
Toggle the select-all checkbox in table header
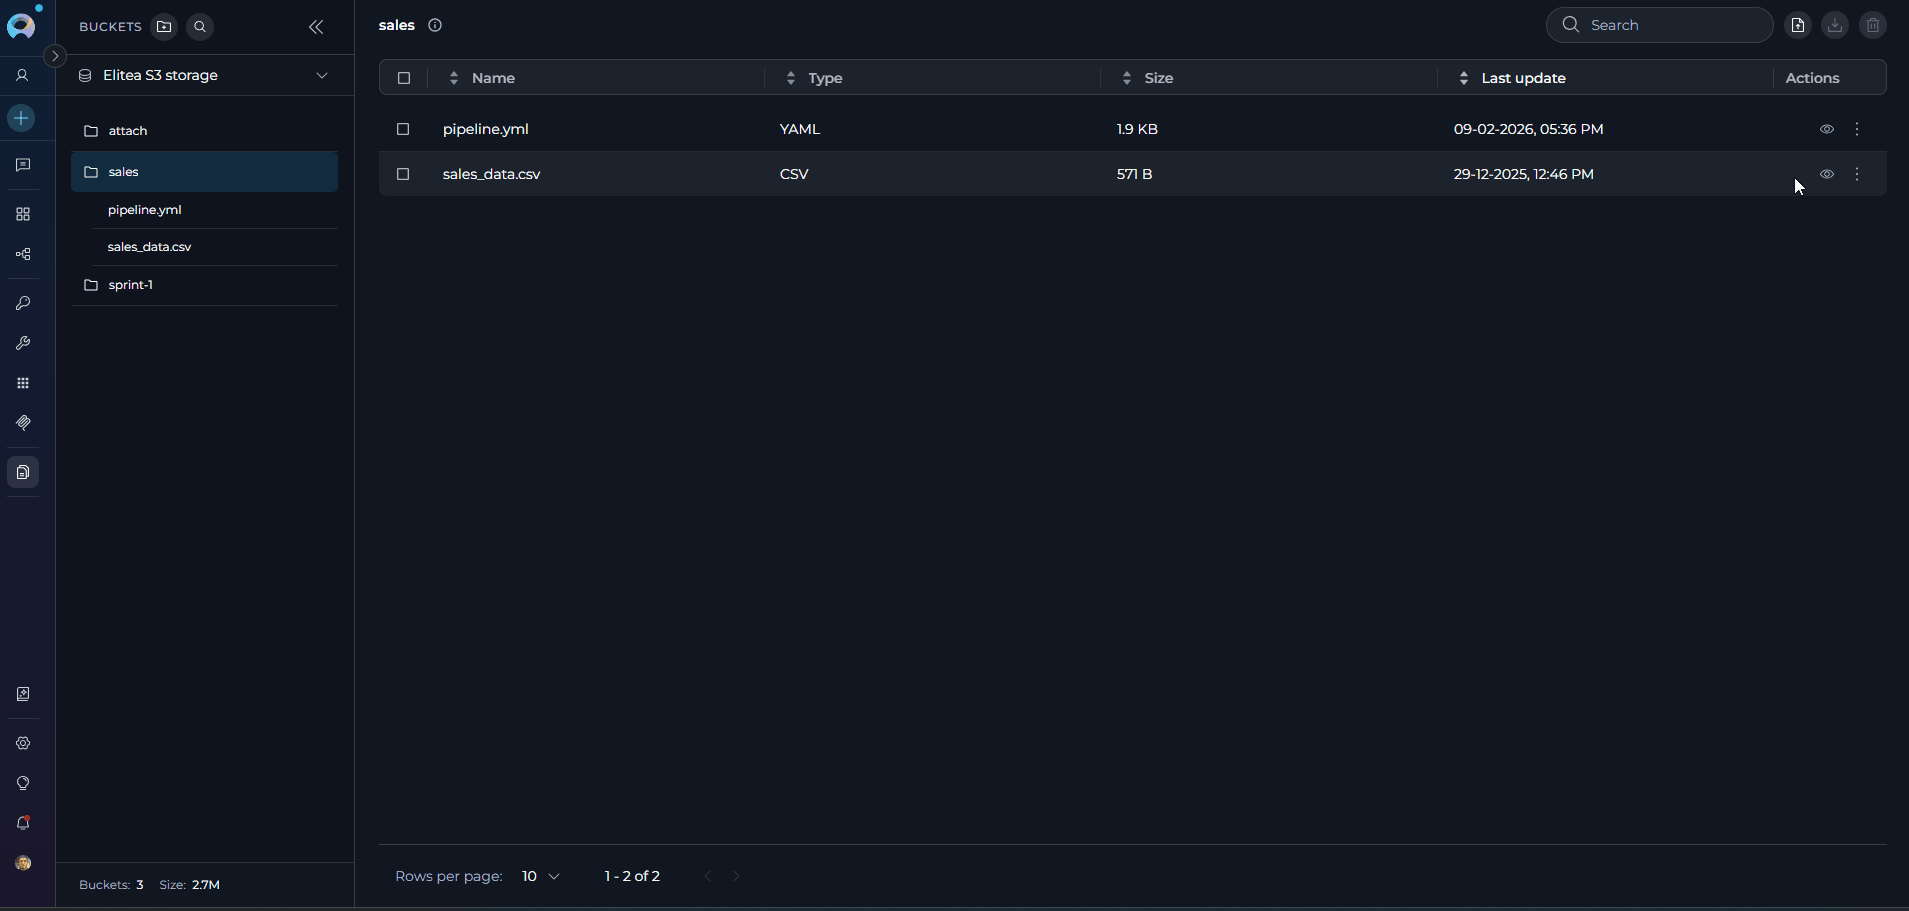coord(404,78)
